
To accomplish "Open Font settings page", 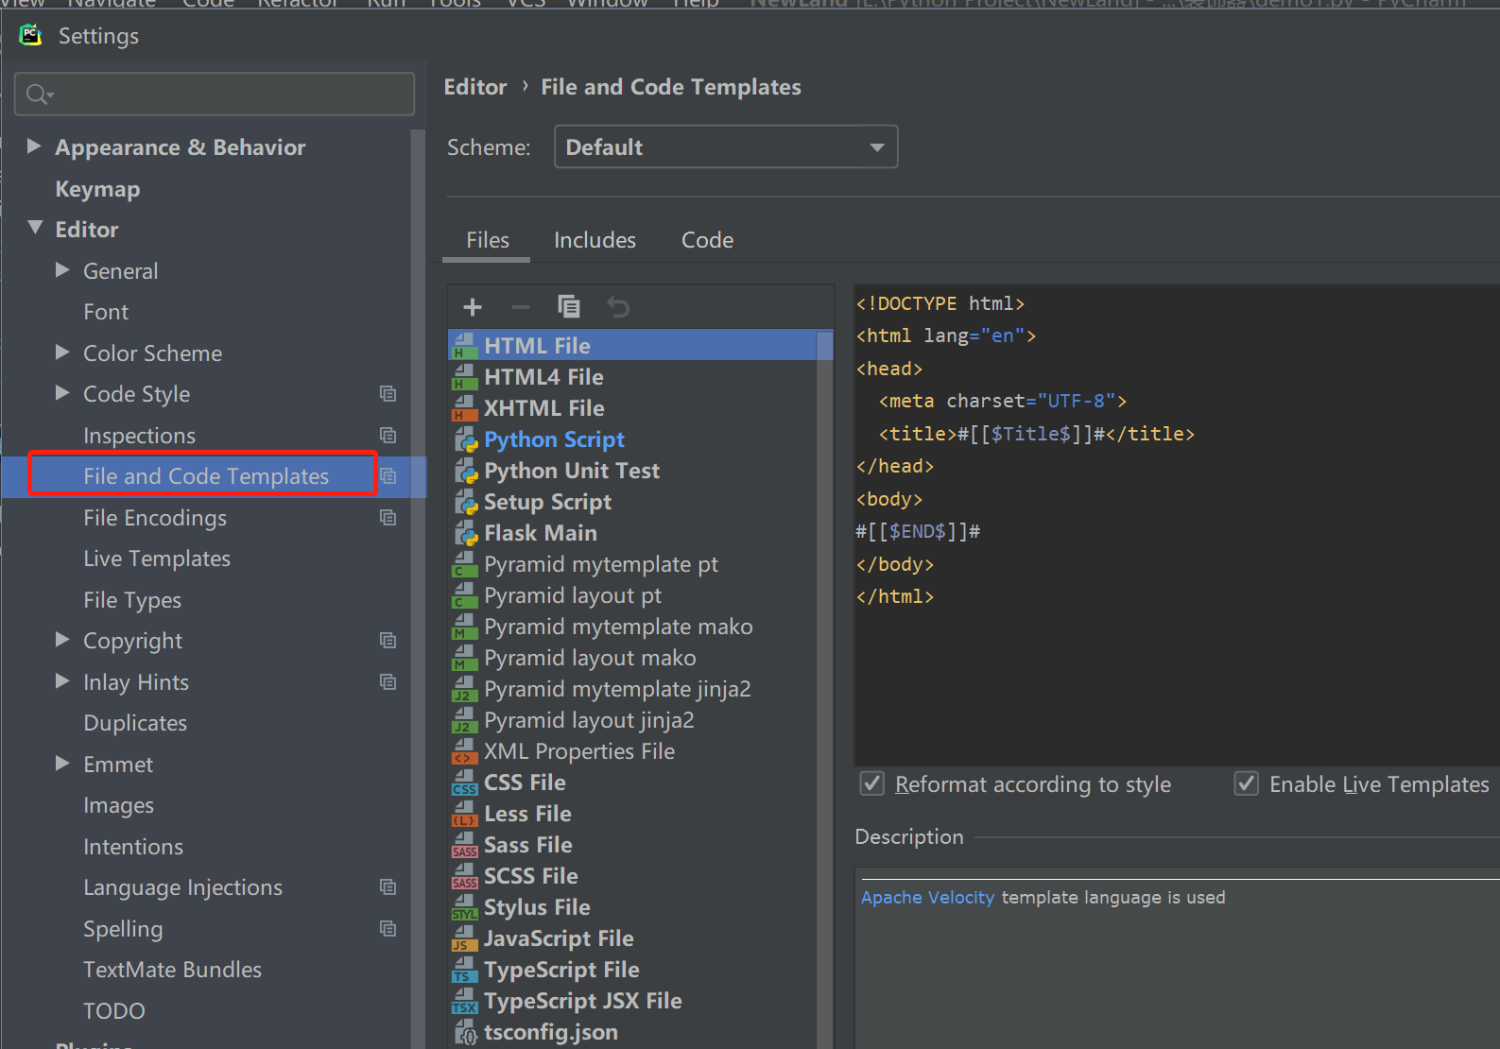I will click(106, 312).
